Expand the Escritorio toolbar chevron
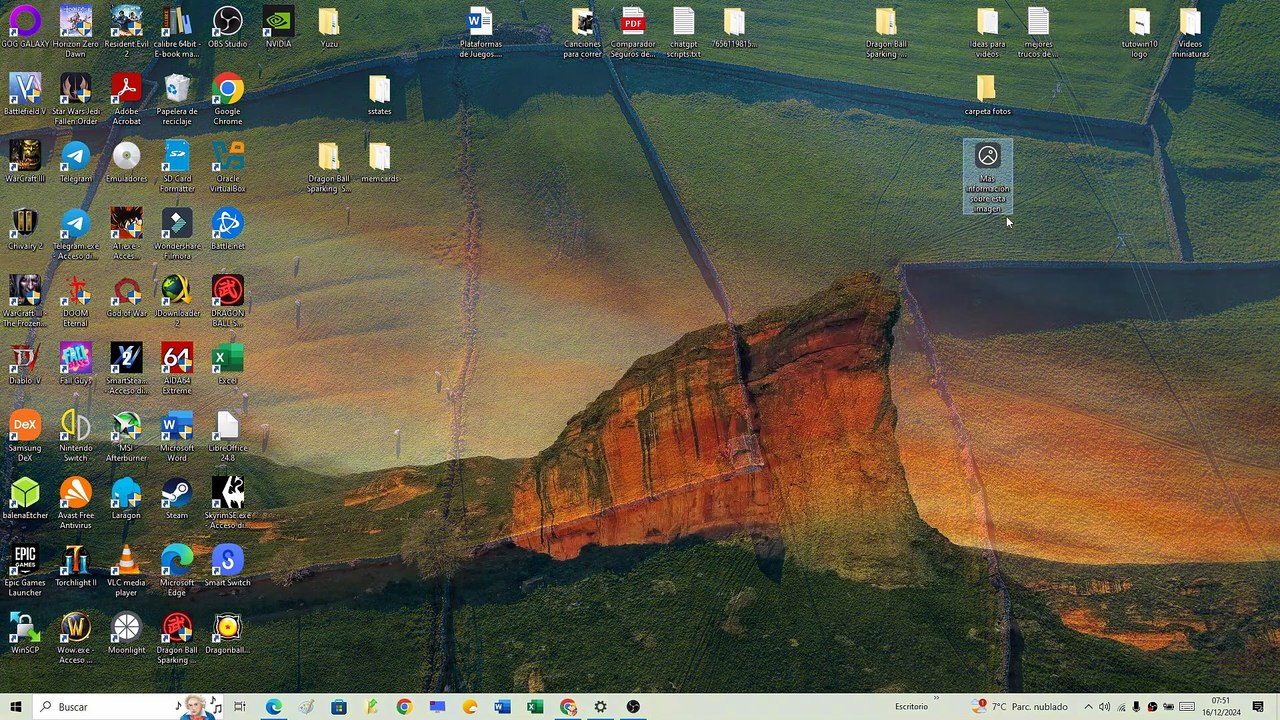The image size is (1280, 720). (936, 699)
